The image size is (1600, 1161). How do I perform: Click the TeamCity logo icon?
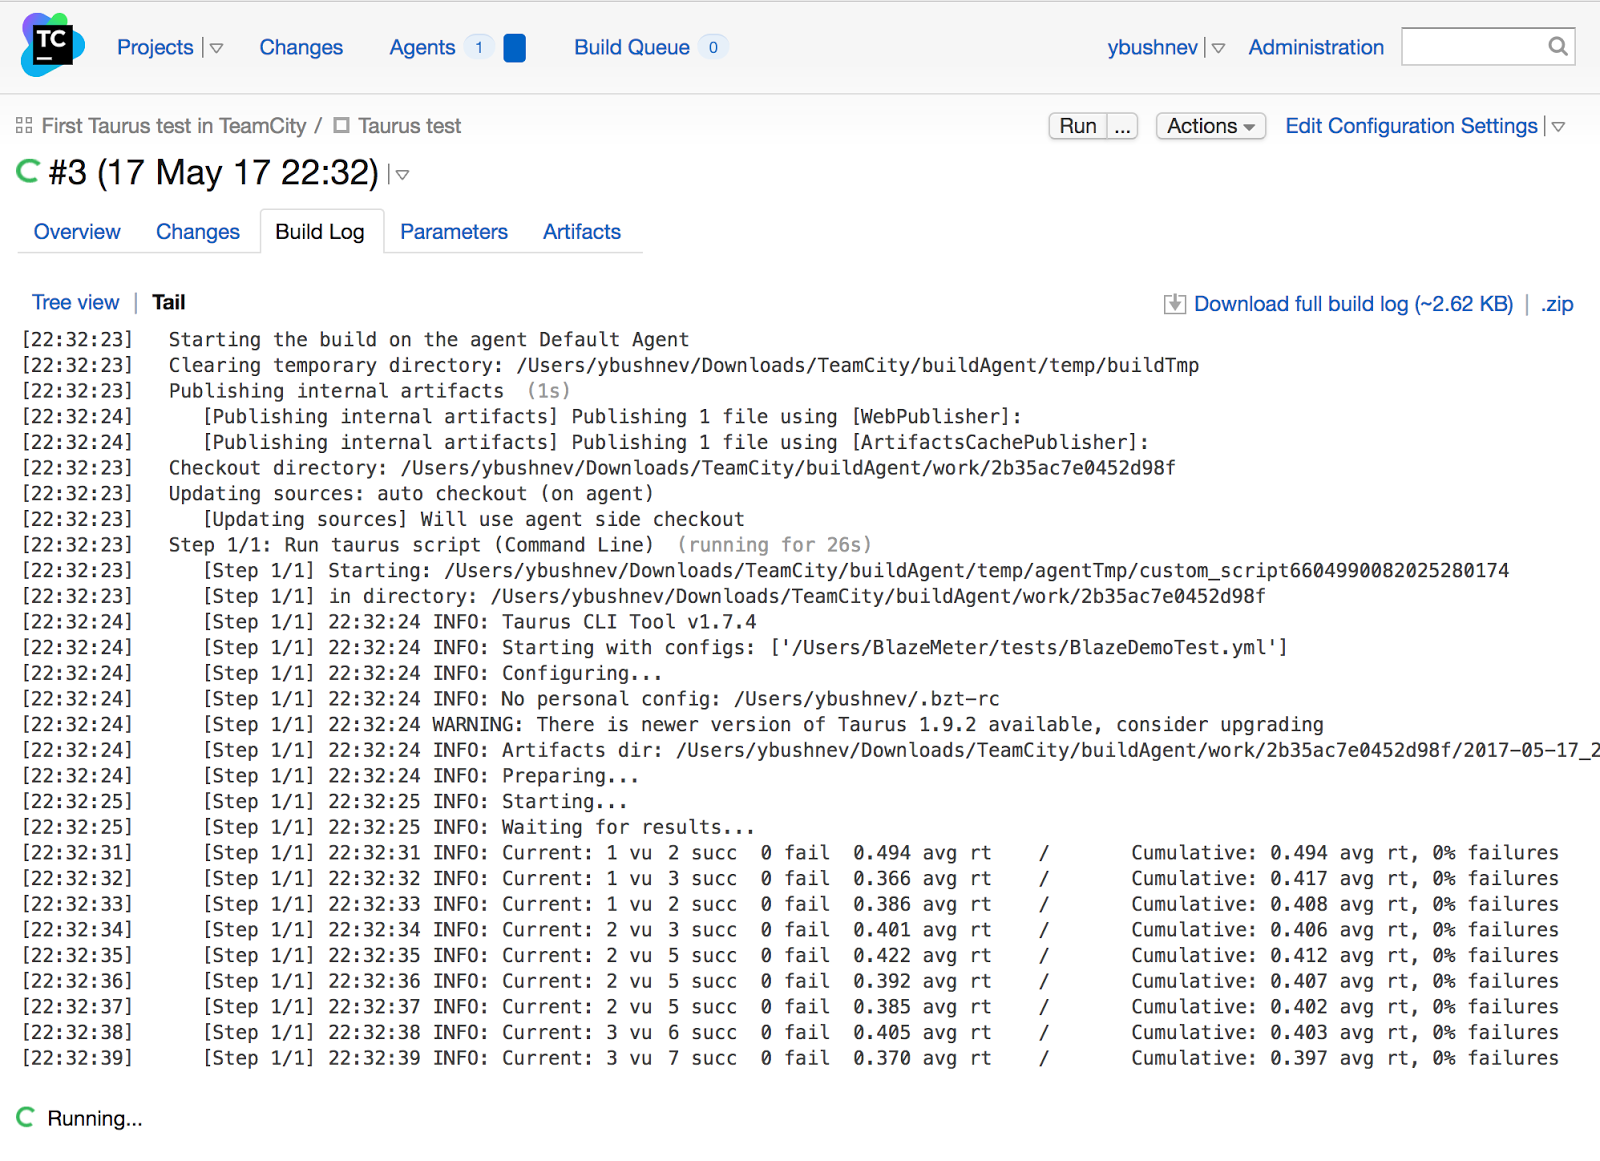pos(52,45)
